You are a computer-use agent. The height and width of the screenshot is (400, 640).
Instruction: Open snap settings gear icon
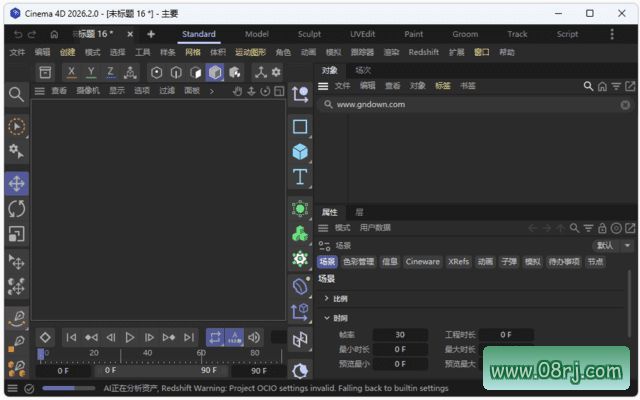[276, 72]
